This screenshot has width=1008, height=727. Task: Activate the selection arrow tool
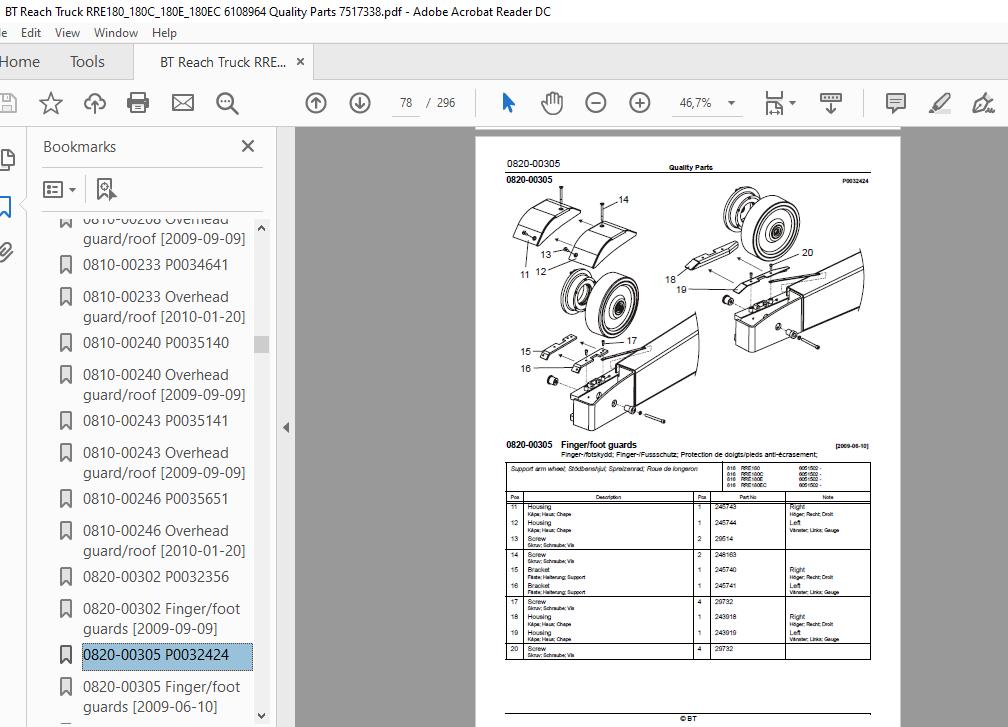(508, 103)
